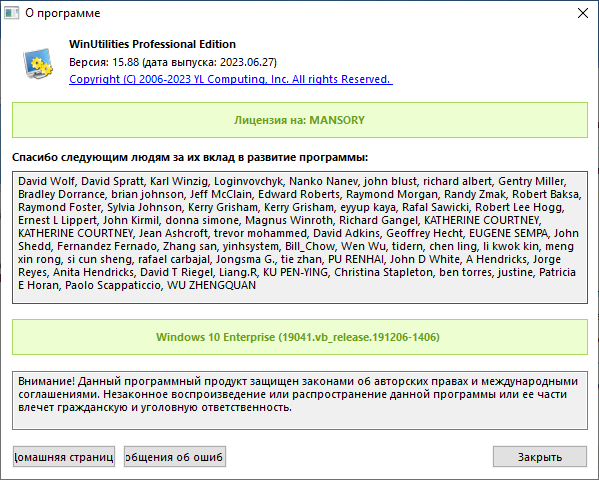Click the name Bradley Dorrance in credits
599x480 pixels.
pos(62,194)
